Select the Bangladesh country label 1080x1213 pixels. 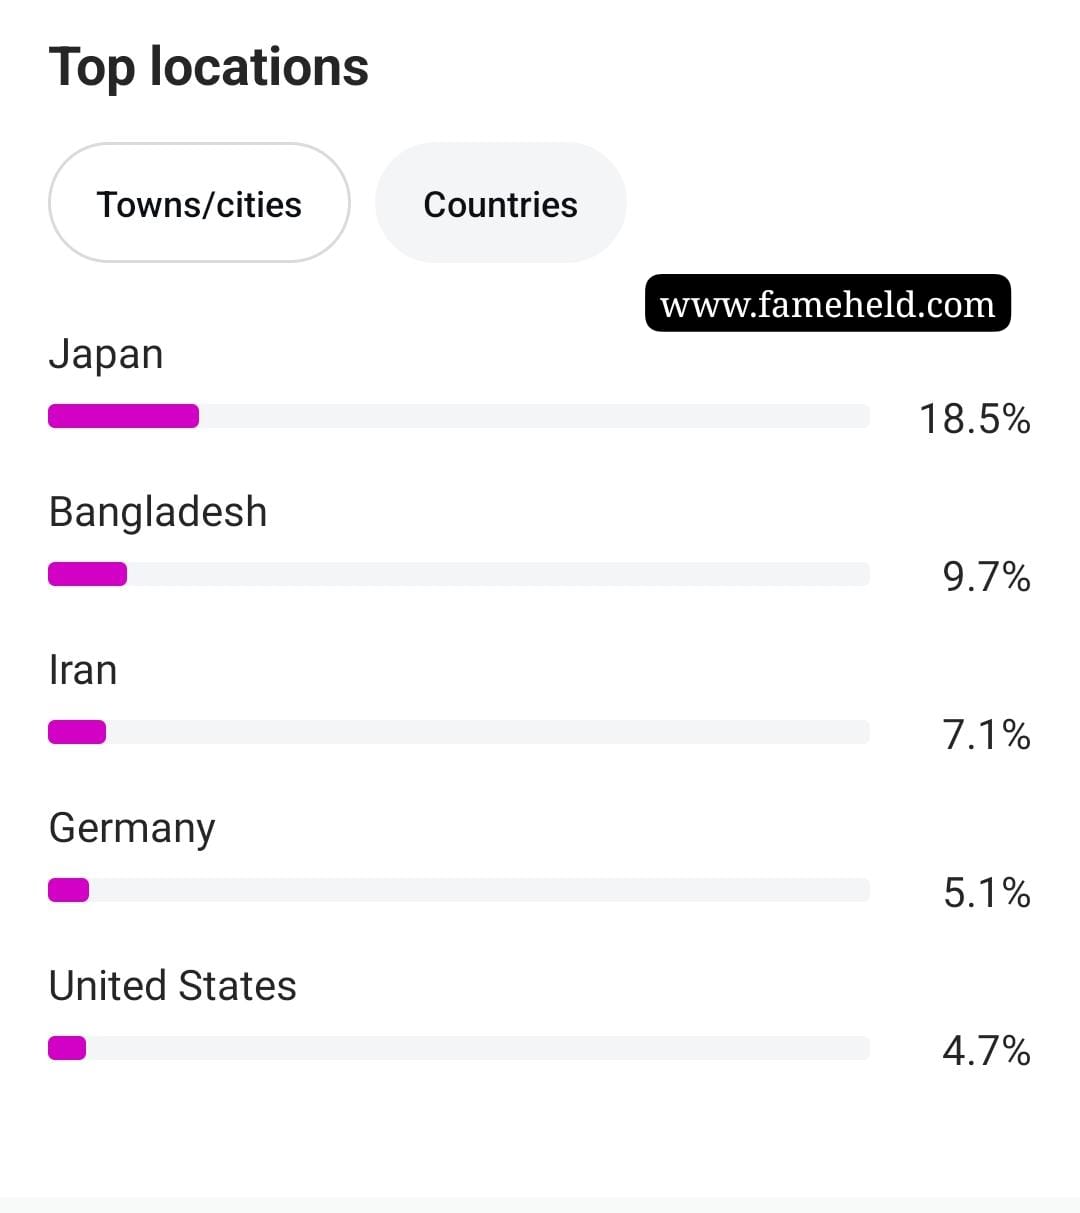[x=158, y=512]
